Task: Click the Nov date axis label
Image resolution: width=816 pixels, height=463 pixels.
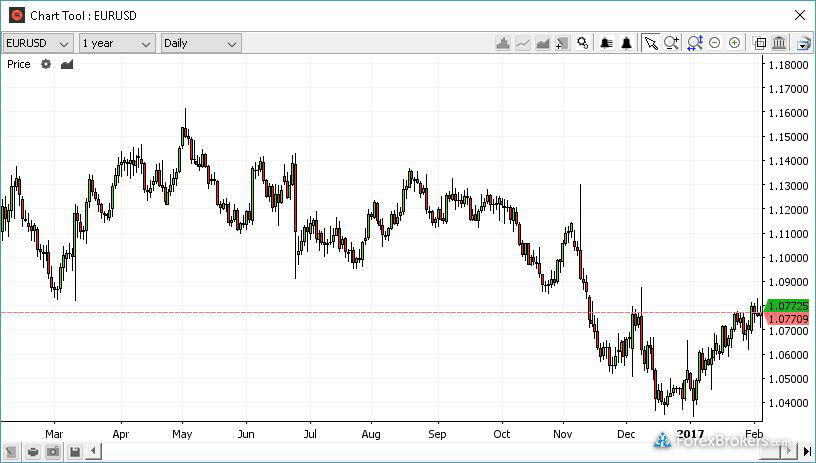Action: (563, 434)
